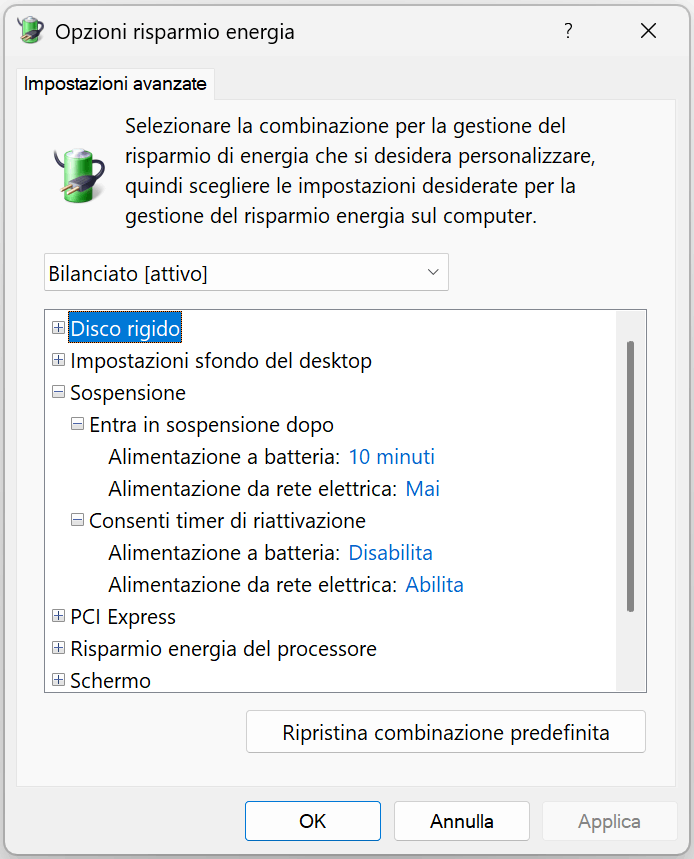Image resolution: width=694 pixels, height=859 pixels.
Task: Select the Impostazioni avanzate tab
Action: [x=115, y=84]
